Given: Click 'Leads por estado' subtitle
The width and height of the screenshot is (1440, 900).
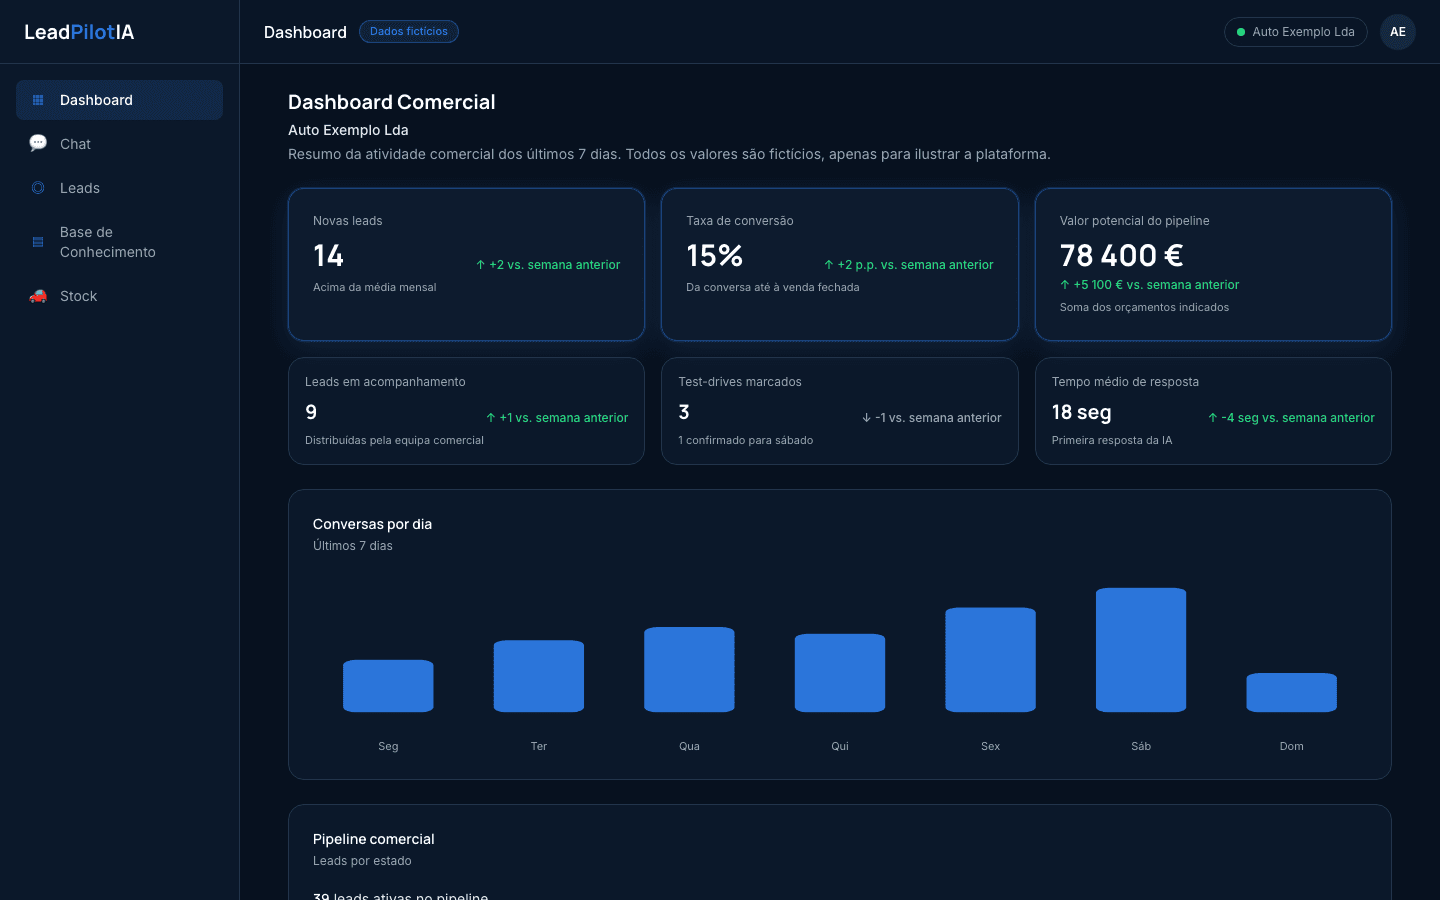Looking at the screenshot, I should click(362, 861).
